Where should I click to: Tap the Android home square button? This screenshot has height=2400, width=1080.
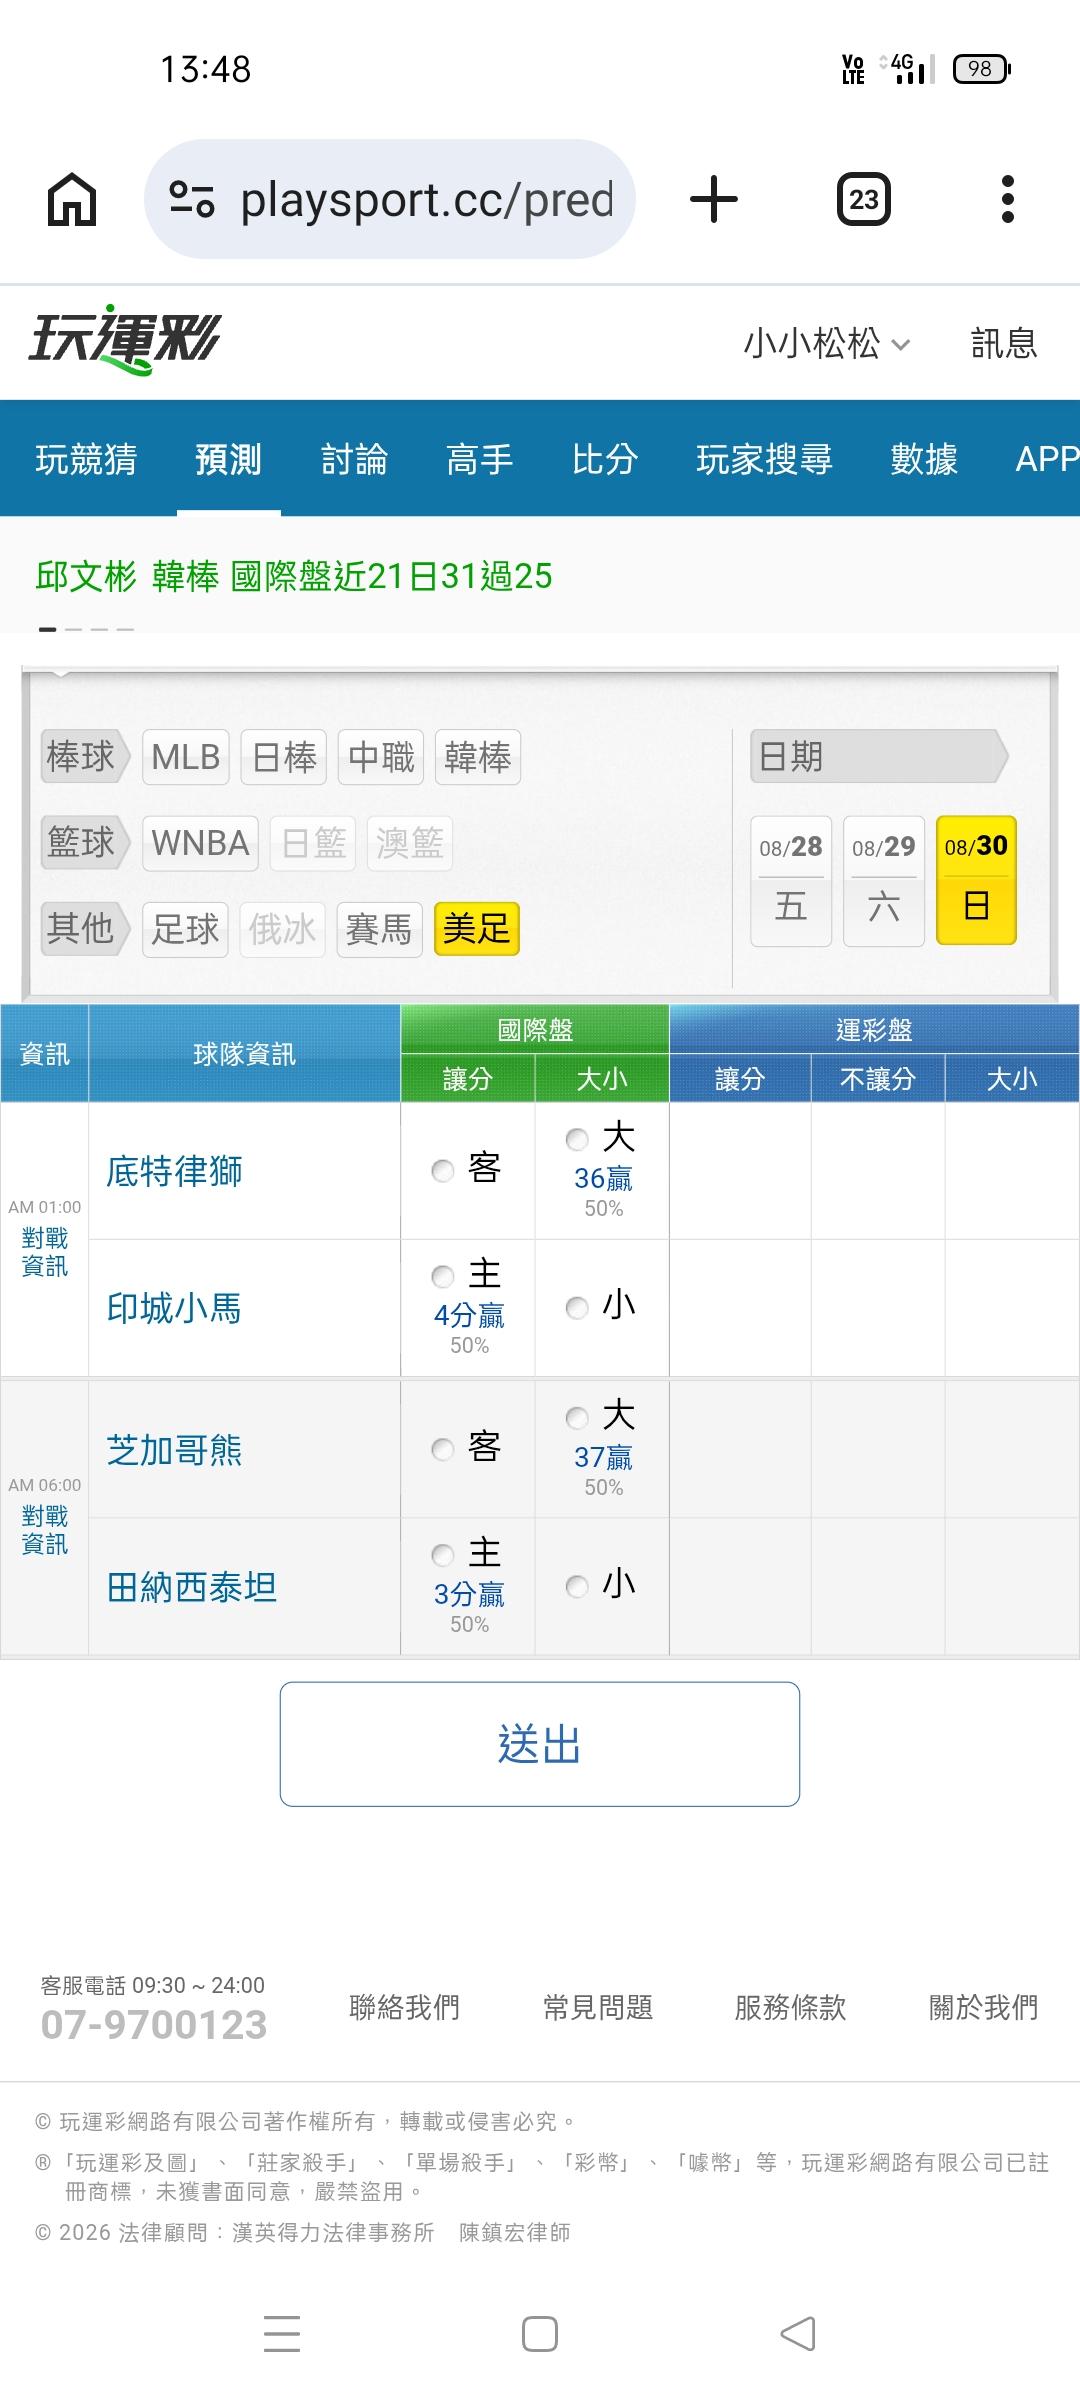[x=540, y=2334]
